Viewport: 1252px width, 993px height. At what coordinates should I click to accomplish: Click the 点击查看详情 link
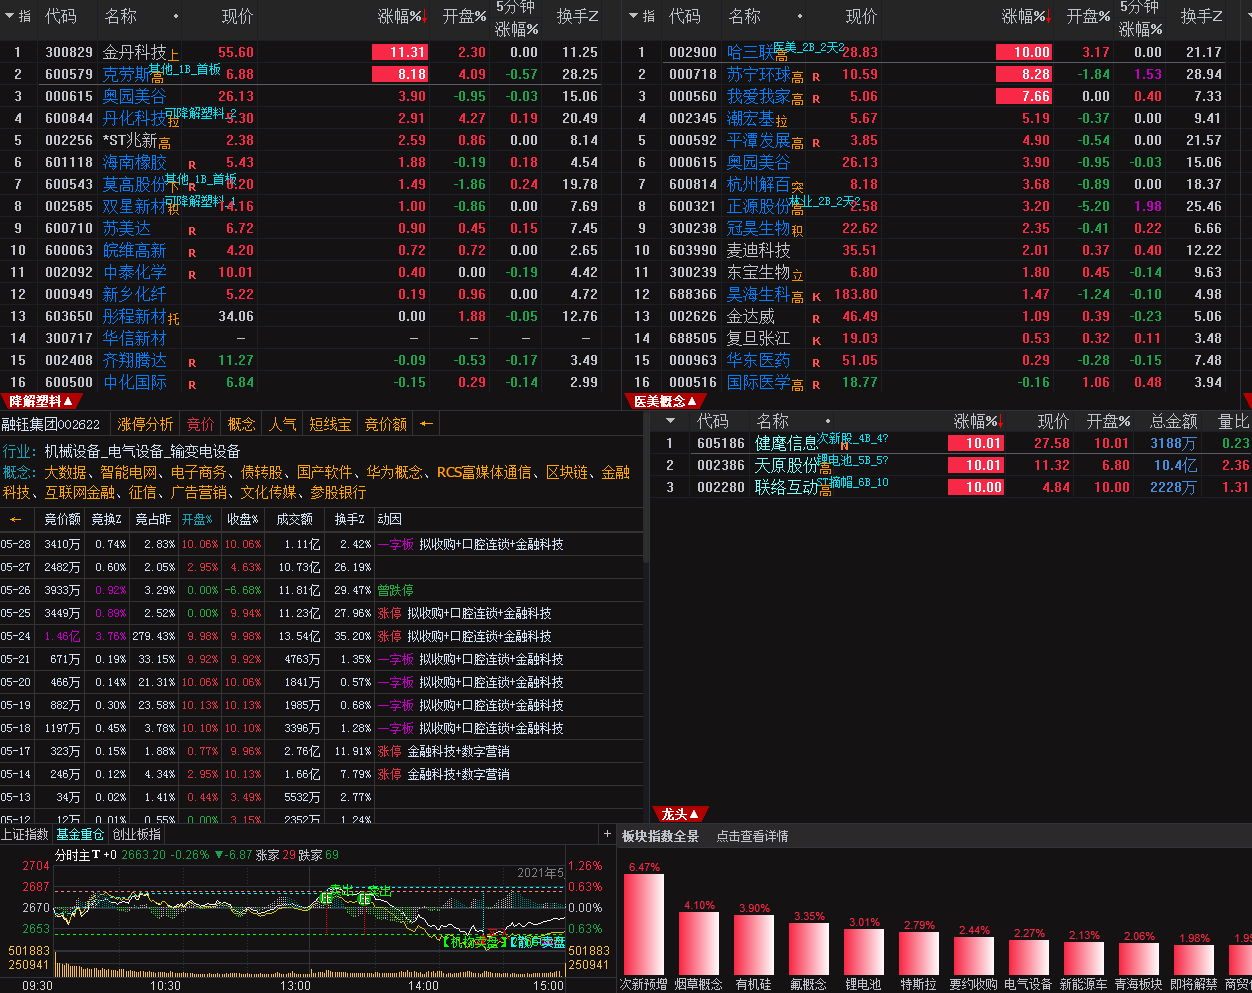(752, 836)
